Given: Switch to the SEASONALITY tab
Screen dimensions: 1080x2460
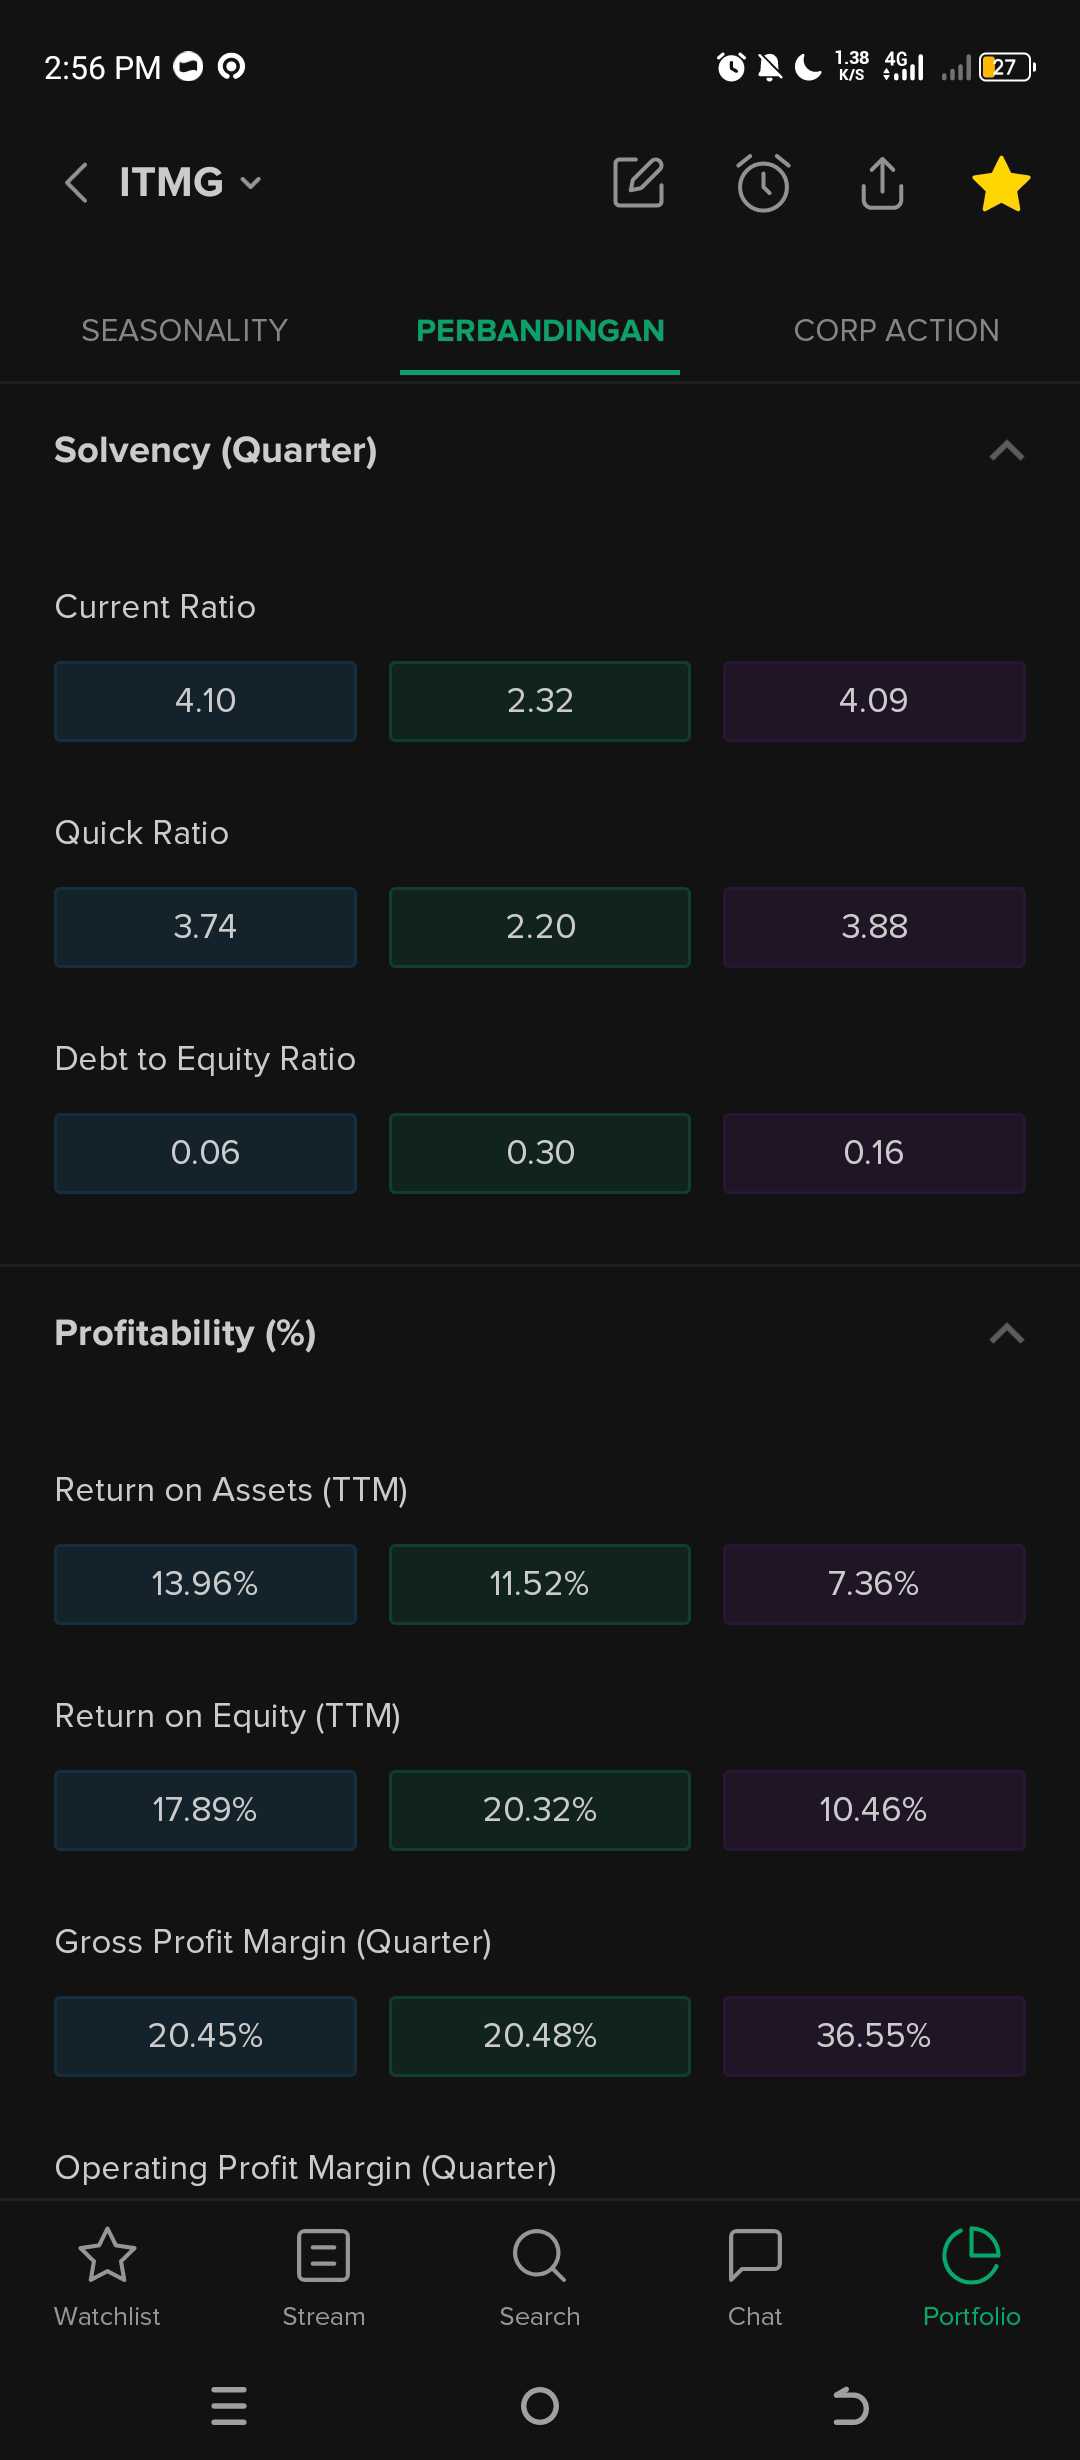Looking at the screenshot, I should tap(185, 331).
